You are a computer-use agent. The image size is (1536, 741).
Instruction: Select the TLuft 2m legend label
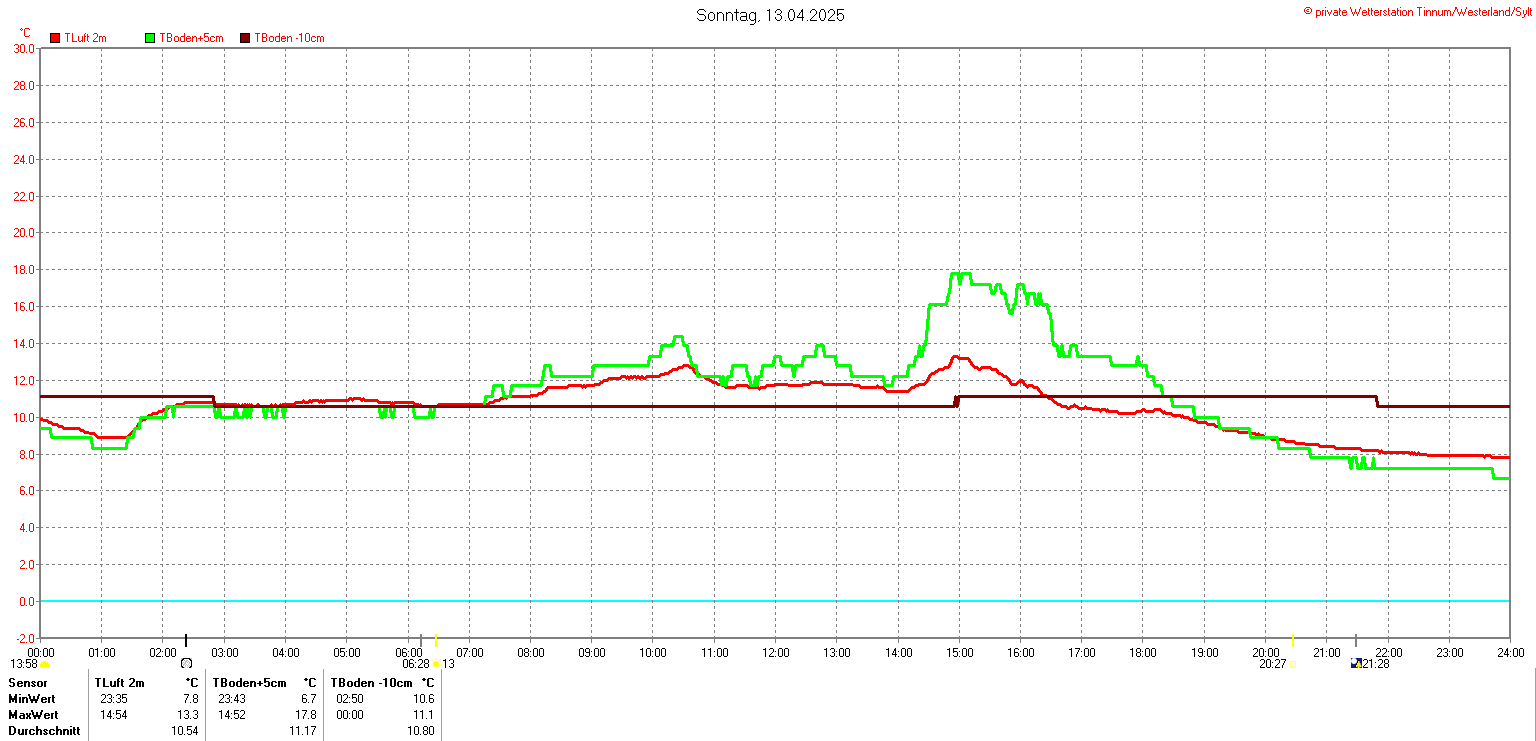point(85,38)
